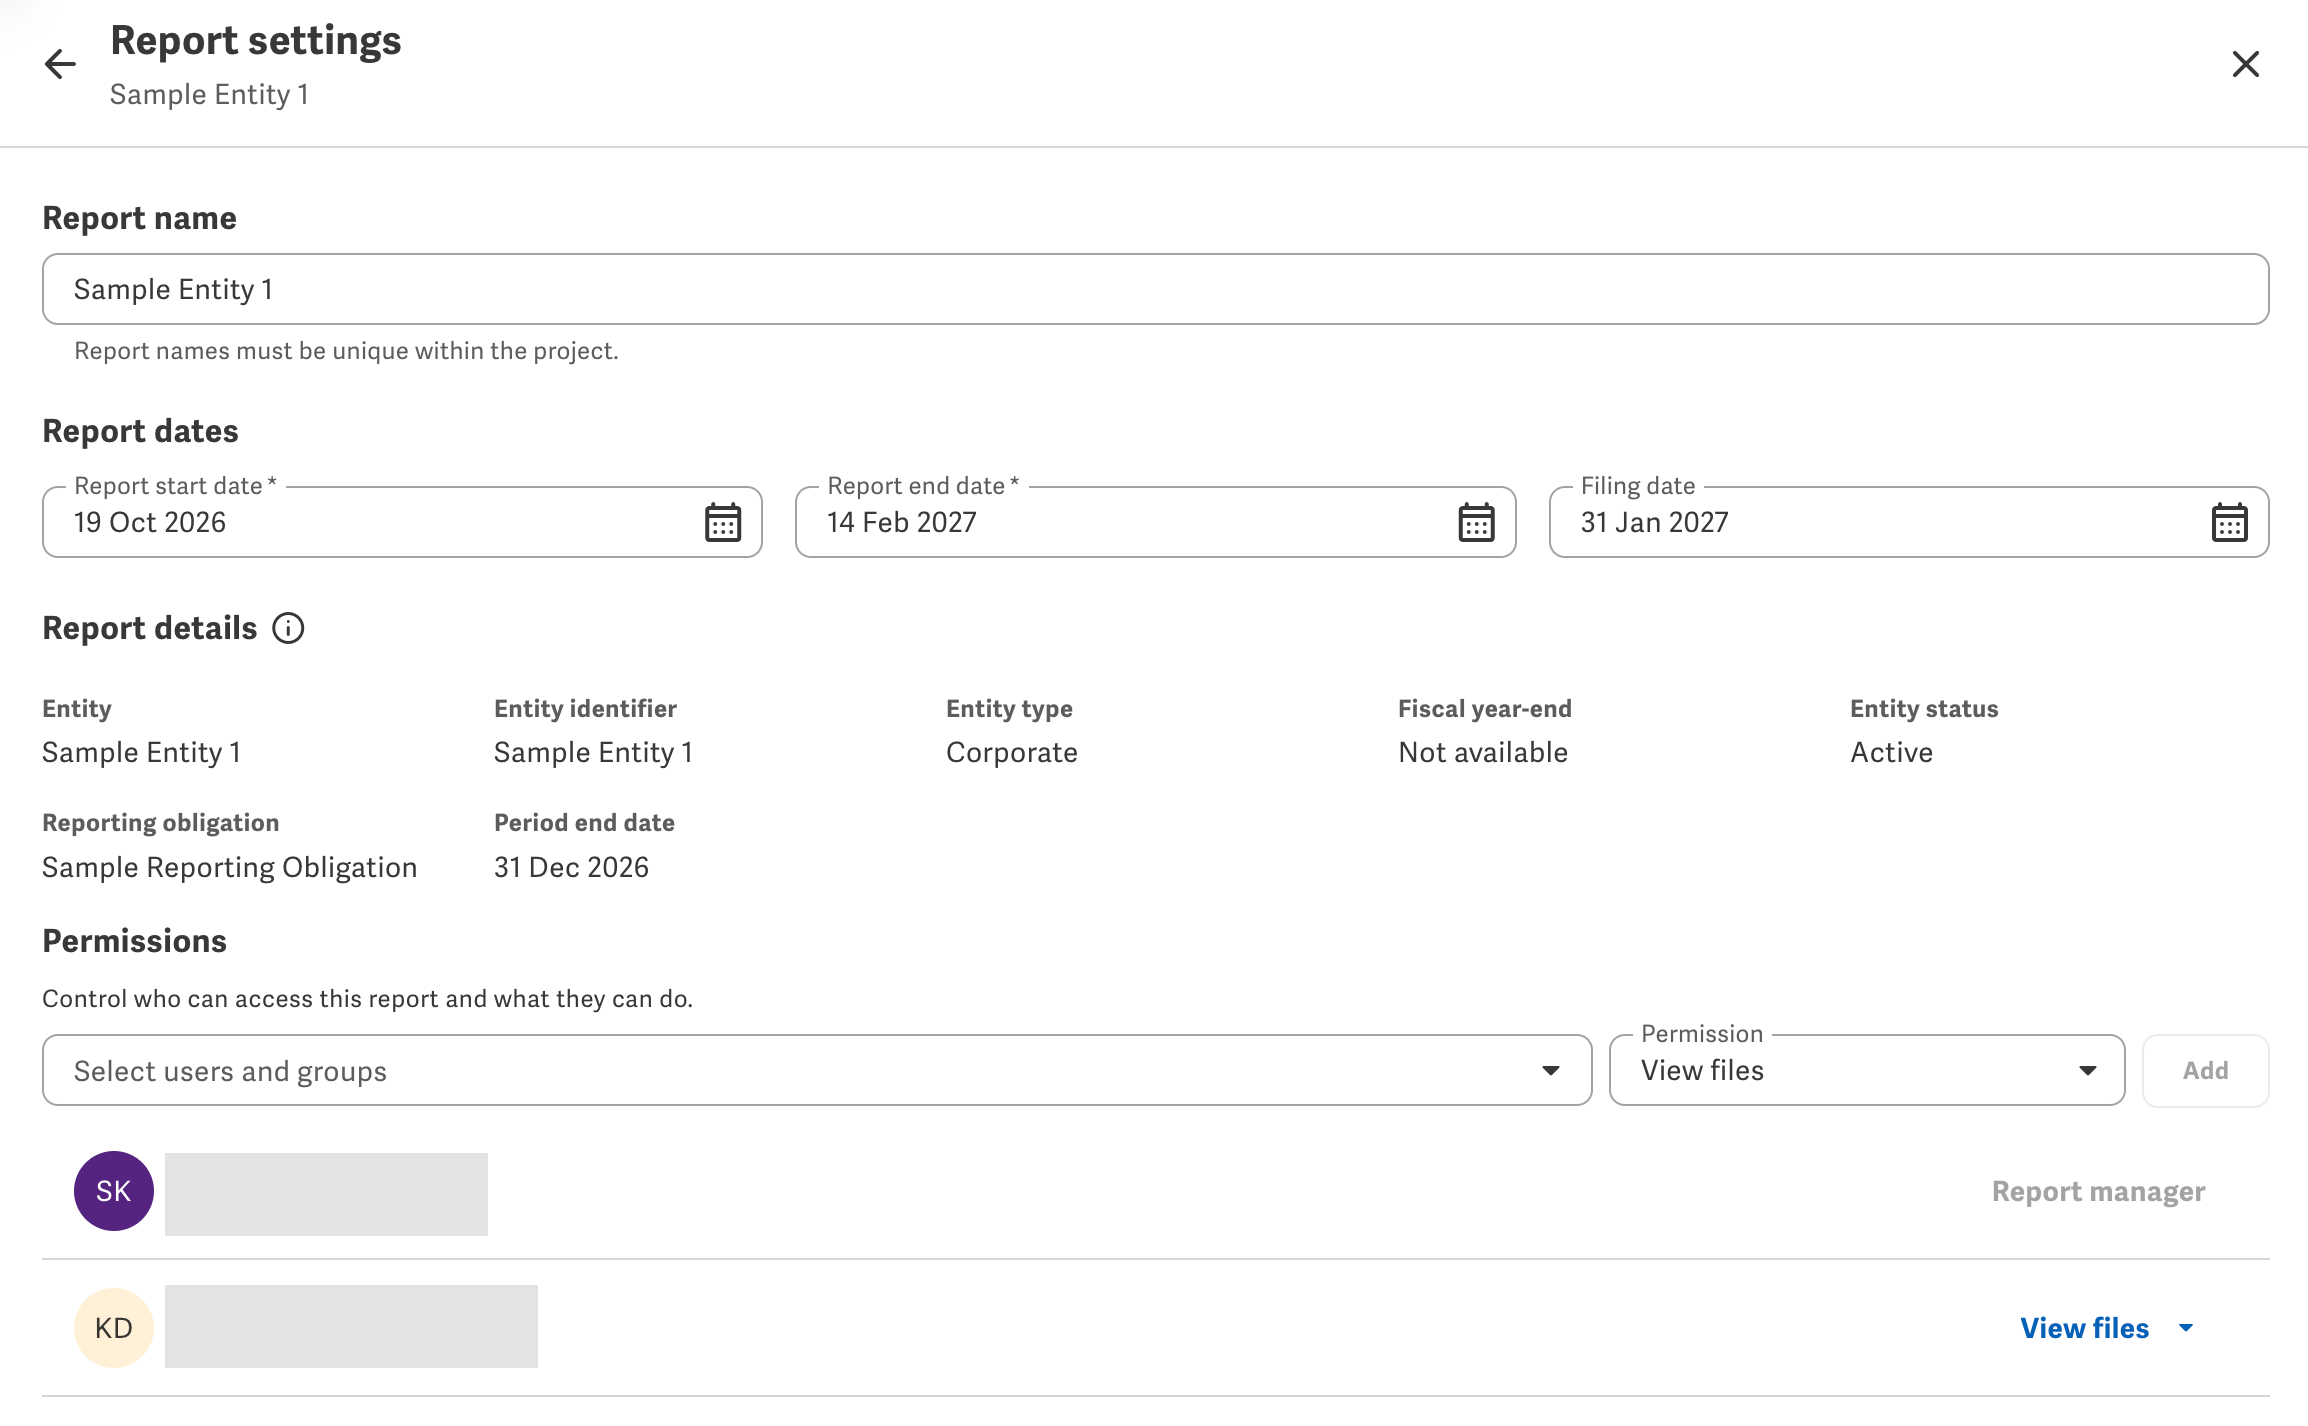The height and width of the screenshot is (1426, 2308).
Task: Click the Report end date value
Action: [902, 522]
